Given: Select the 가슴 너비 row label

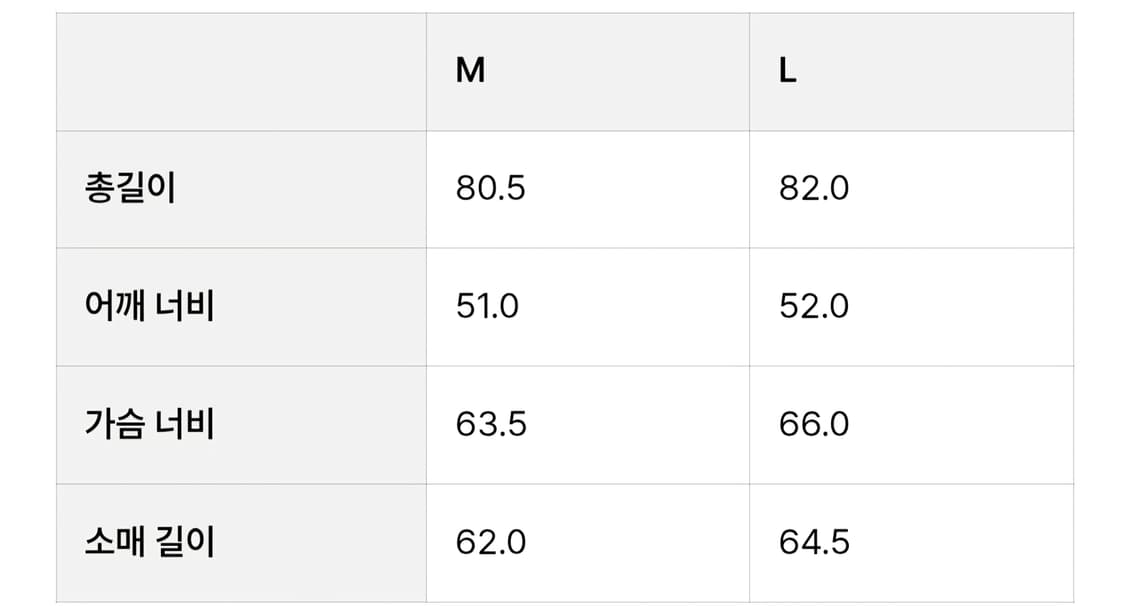Looking at the screenshot, I should [x=150, y=424].
